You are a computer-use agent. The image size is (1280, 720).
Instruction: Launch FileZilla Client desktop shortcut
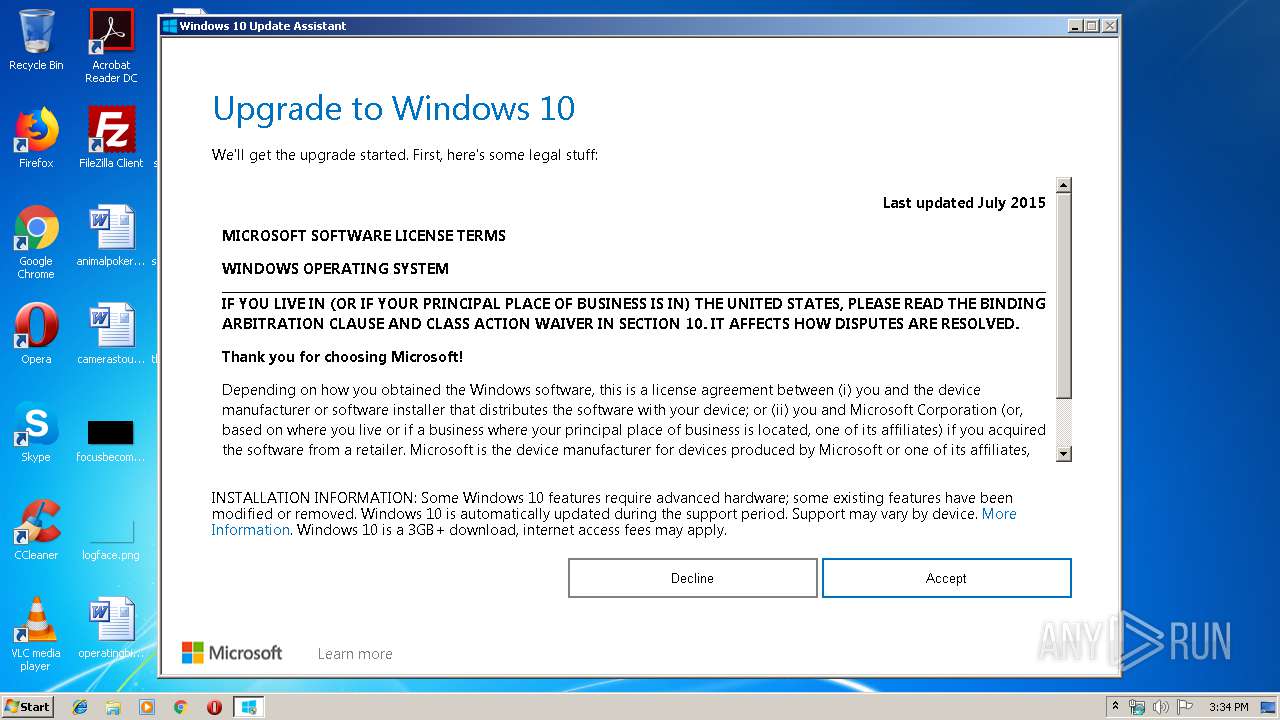111,138
